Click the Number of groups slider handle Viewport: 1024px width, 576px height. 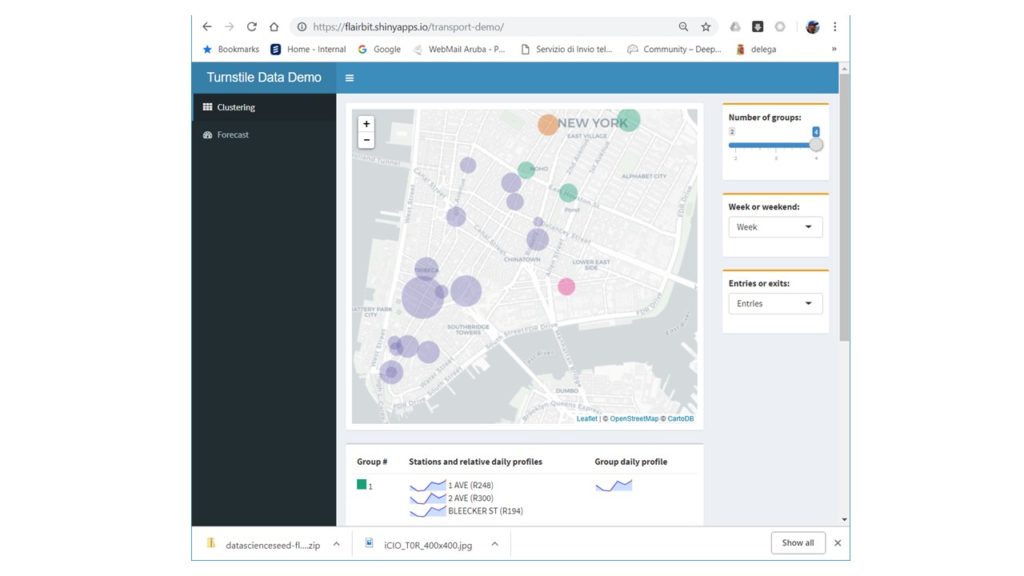(816, 145)
